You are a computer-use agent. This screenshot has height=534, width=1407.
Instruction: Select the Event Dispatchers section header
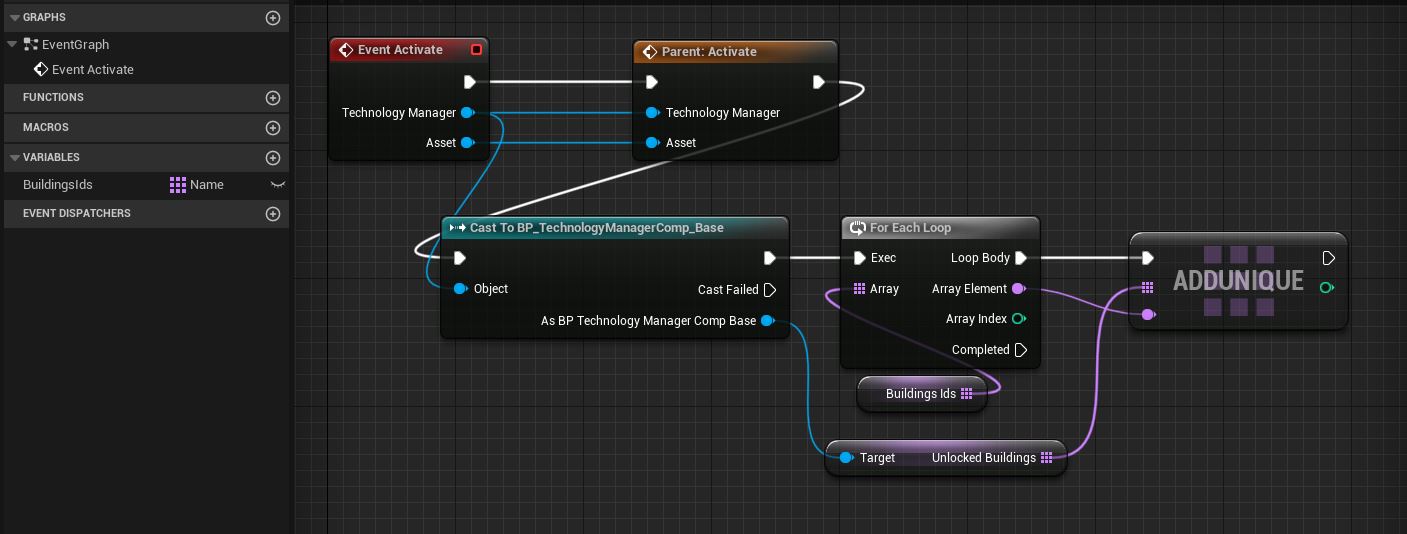77,214
